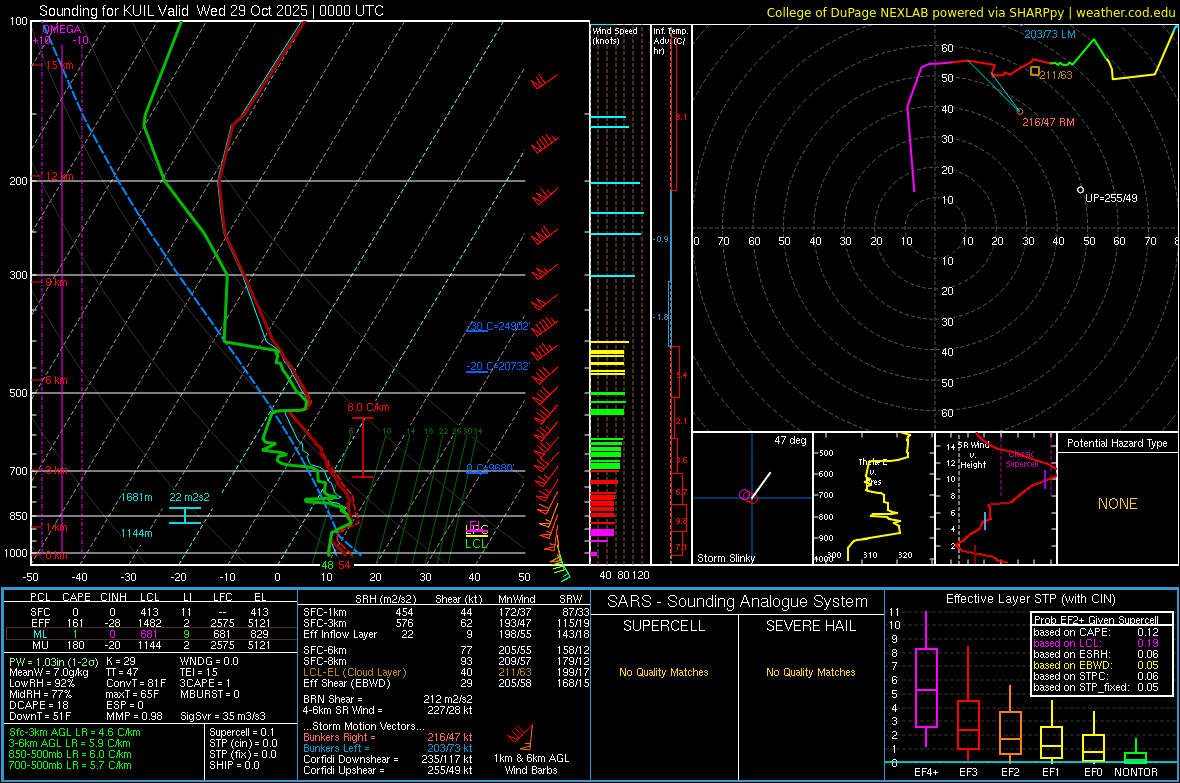Click the 0 C=9680' freezing level label
1180x783 pixels.
tap(490, 468)
